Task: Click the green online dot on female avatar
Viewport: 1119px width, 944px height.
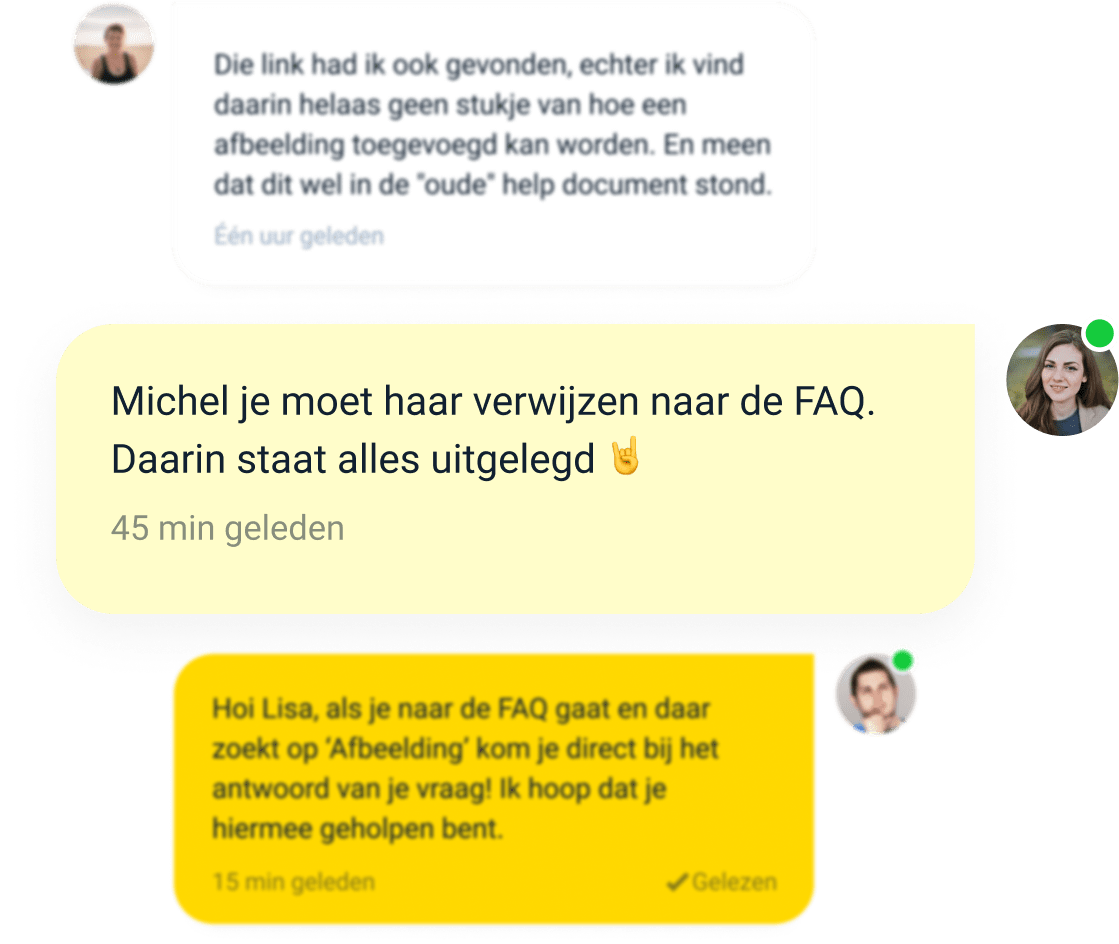Action: point(1100,334)
